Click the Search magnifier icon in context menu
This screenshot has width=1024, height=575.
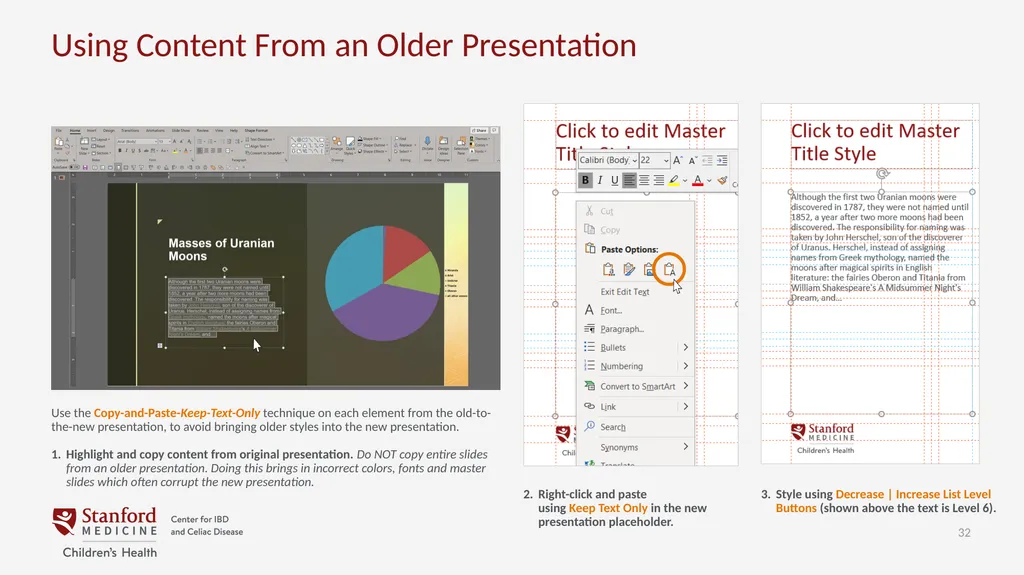coord(590,426)
